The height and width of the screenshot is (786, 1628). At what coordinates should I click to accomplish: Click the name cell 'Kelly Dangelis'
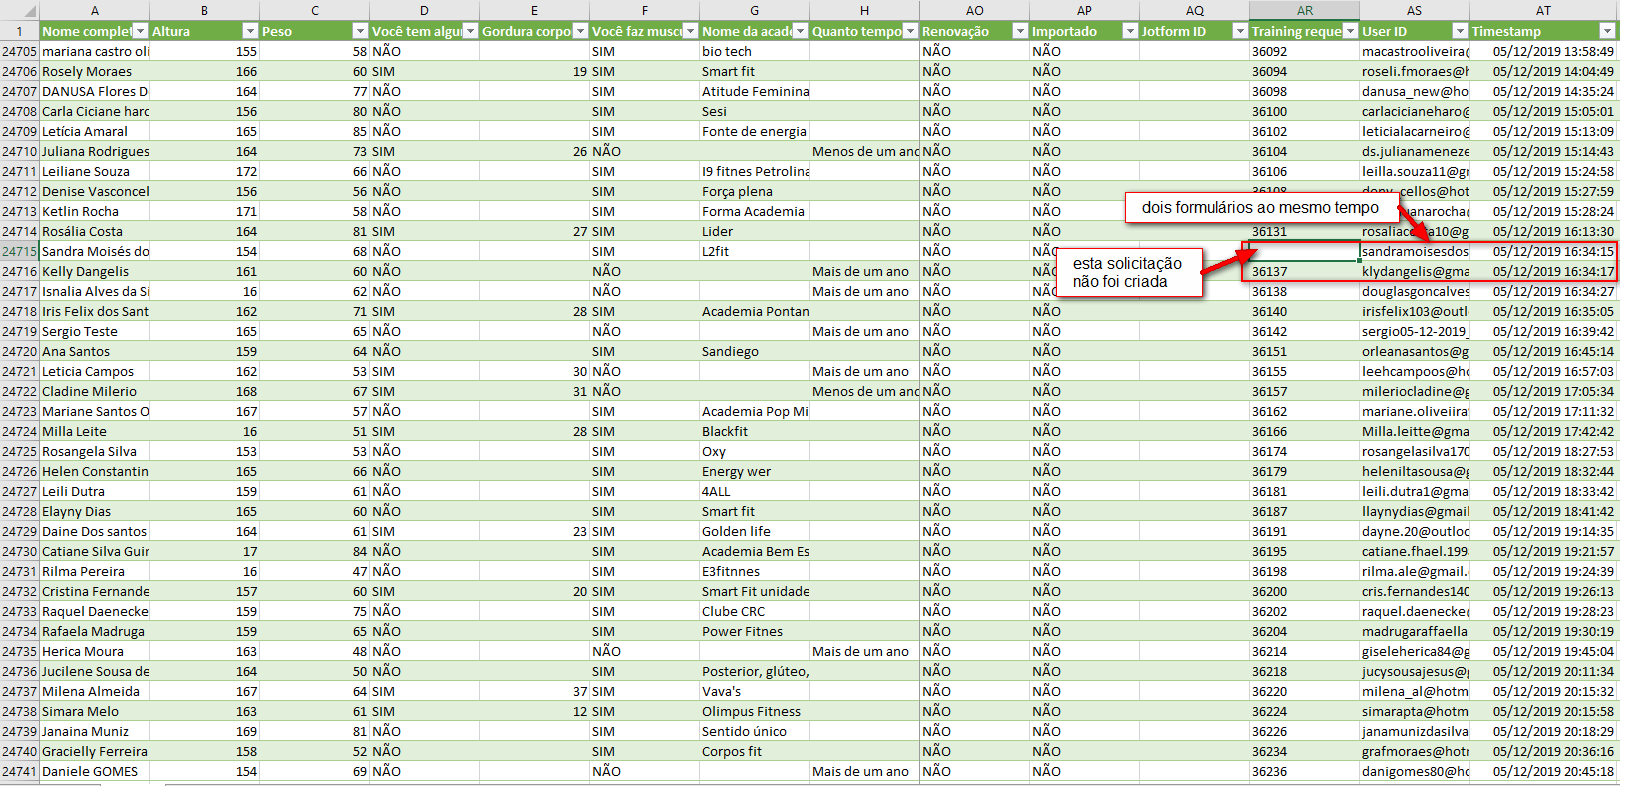95,271
